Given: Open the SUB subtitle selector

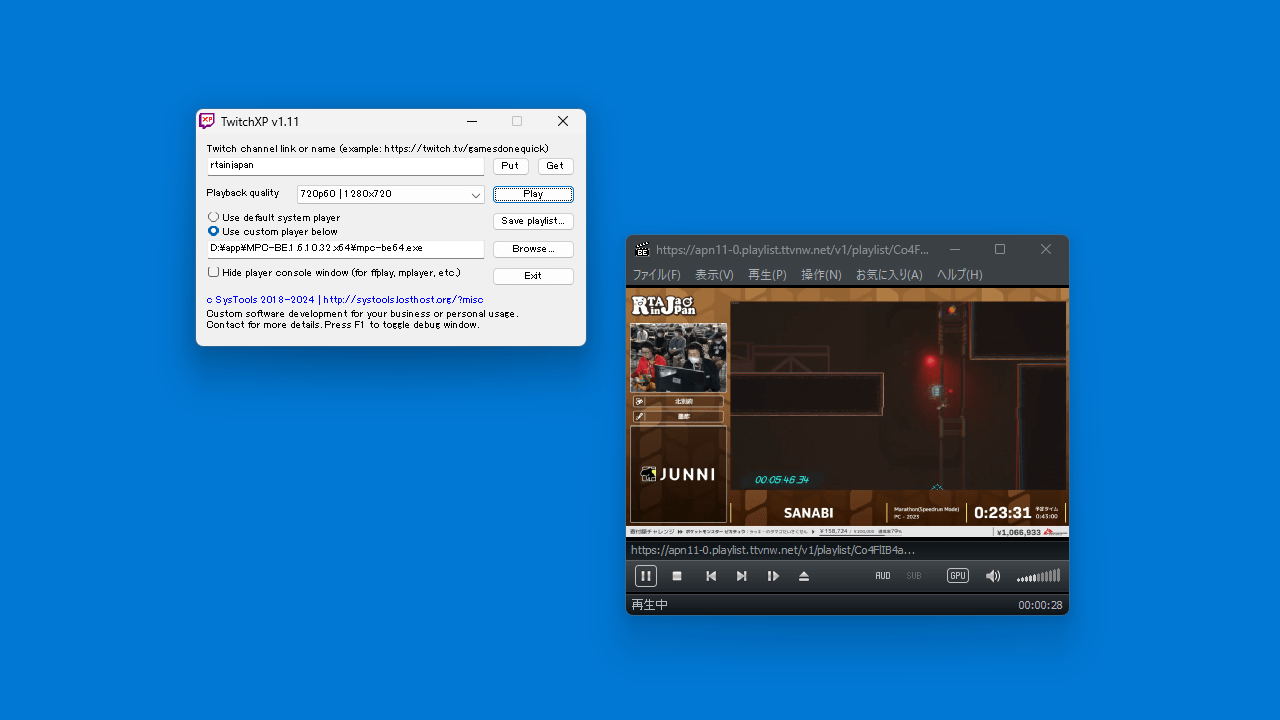Looking at the screenshot, I should point(914,576).
